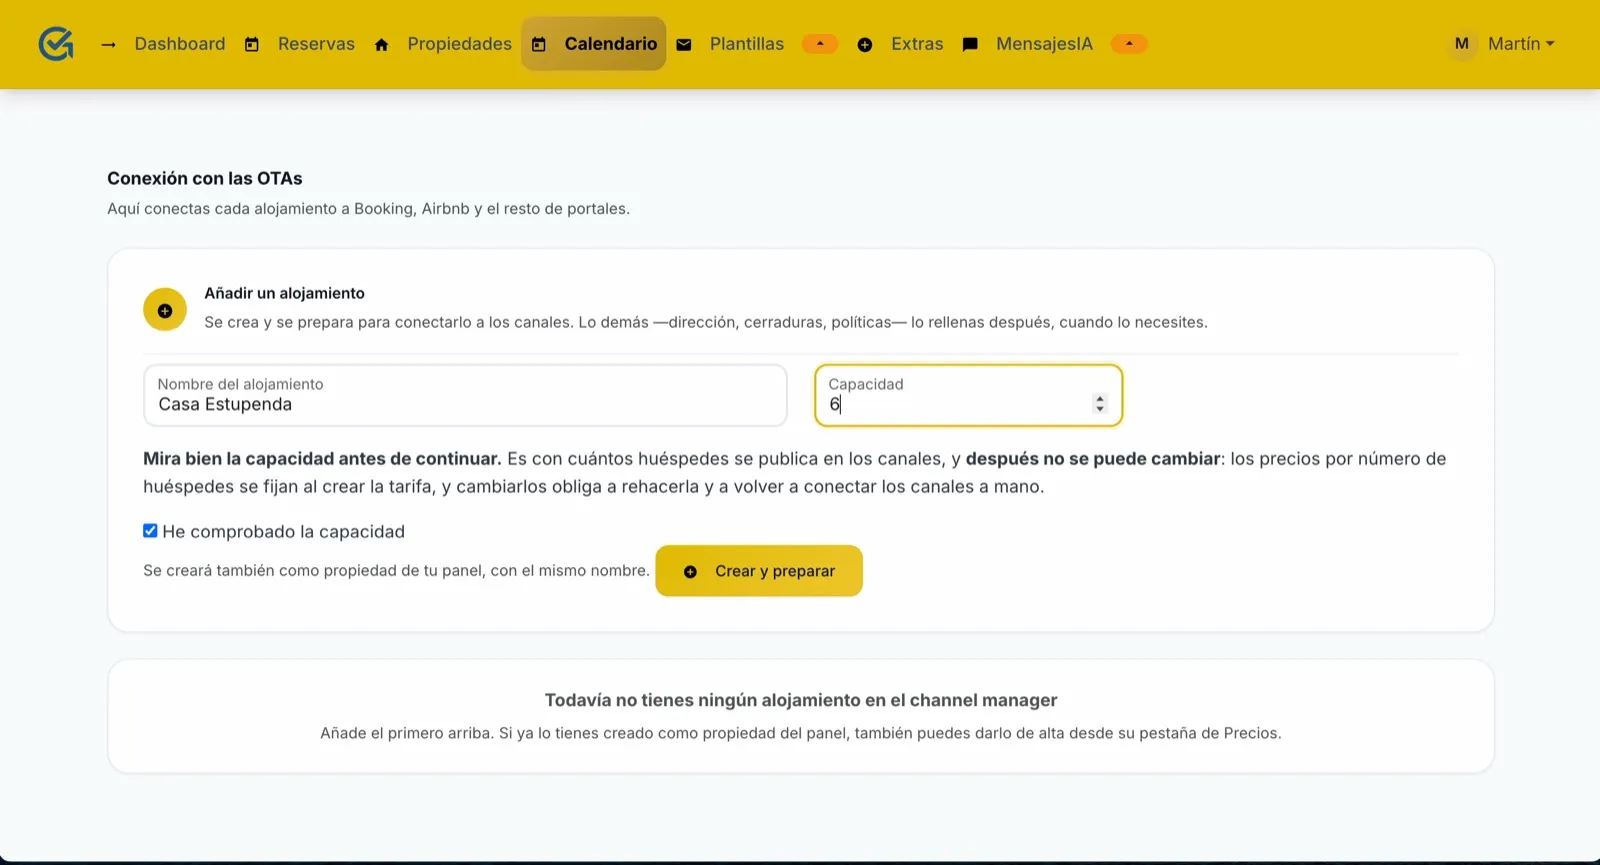The height and width of the screenshot is (865, 1600).
Task: Click the checkmark logo in the navbar
Action: tap(56, 44)
